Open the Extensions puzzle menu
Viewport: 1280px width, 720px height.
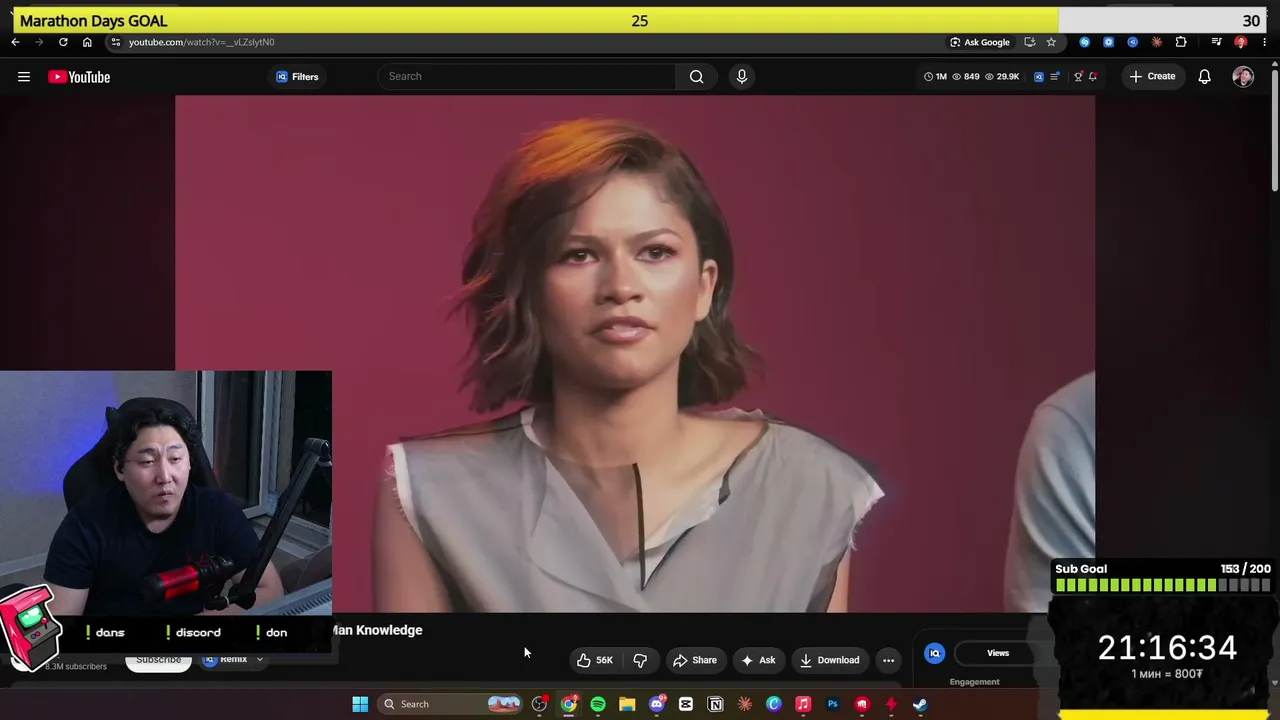1181,42
